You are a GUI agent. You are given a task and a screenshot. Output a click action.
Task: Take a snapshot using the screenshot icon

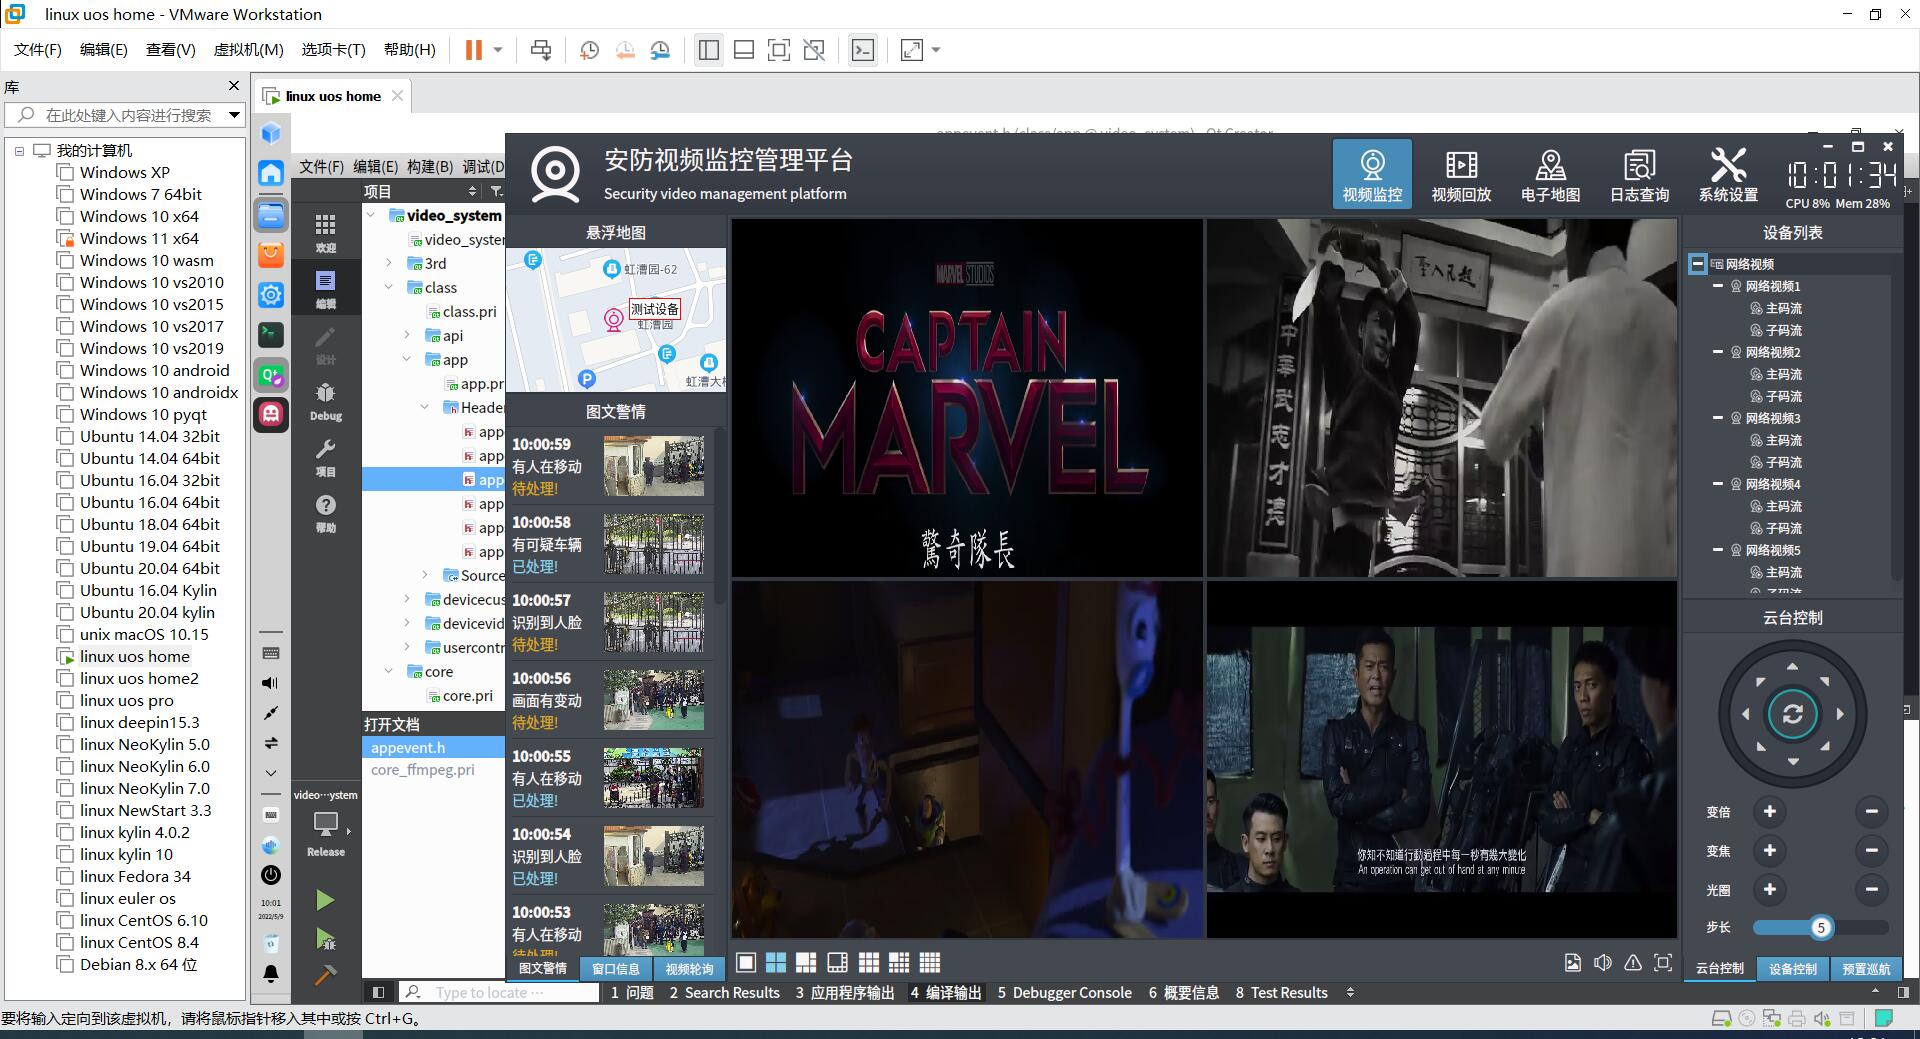click(x=1573, y=963)
